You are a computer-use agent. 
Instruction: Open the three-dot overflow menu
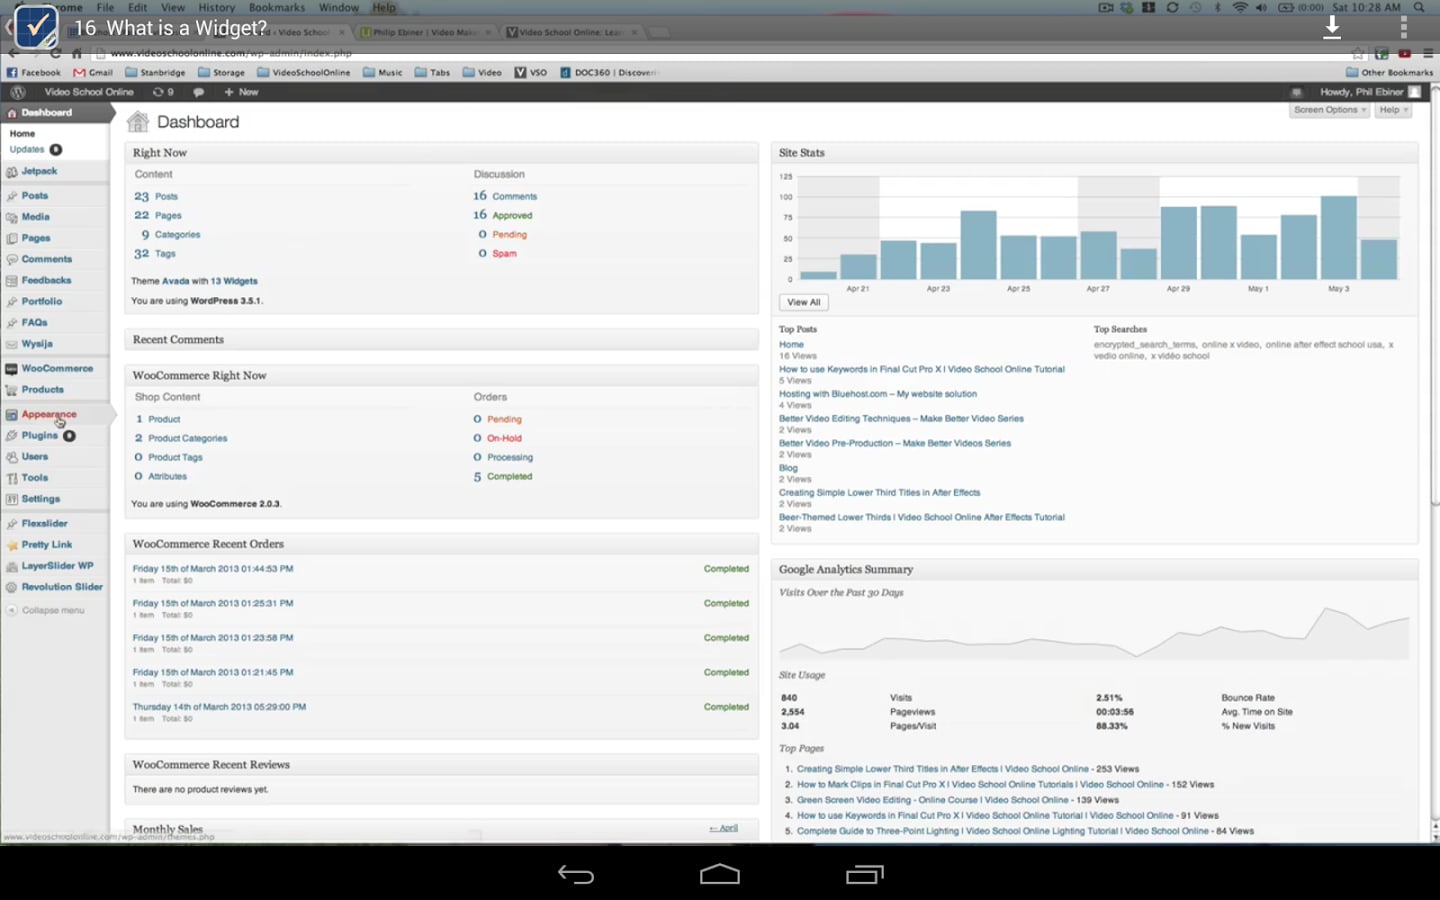coord(1403,27)
